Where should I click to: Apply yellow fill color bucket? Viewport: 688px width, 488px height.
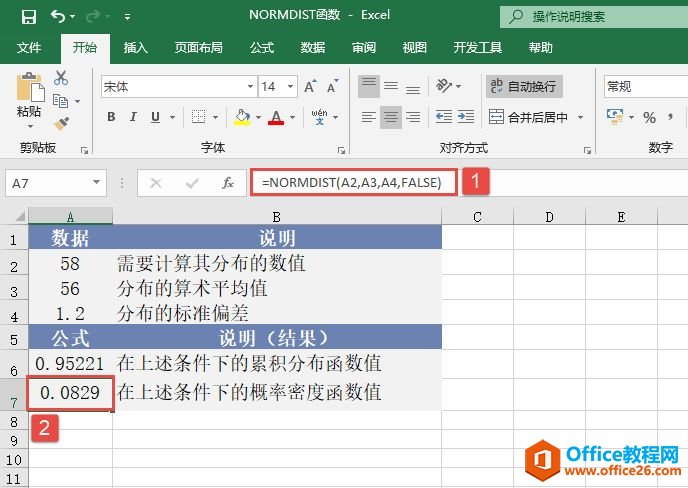click(x=242, y=117)
